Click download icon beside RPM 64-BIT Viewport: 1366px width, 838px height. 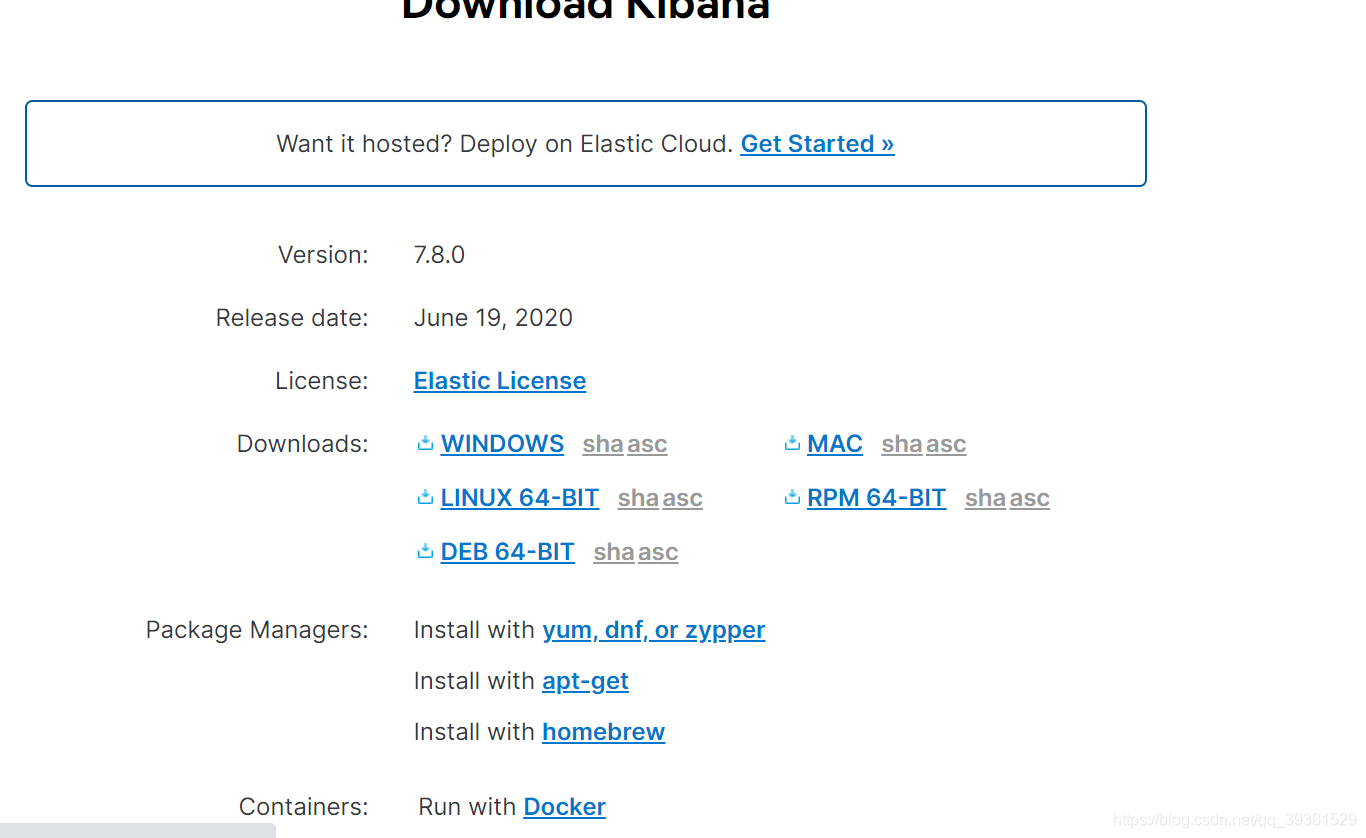(792, 497)
